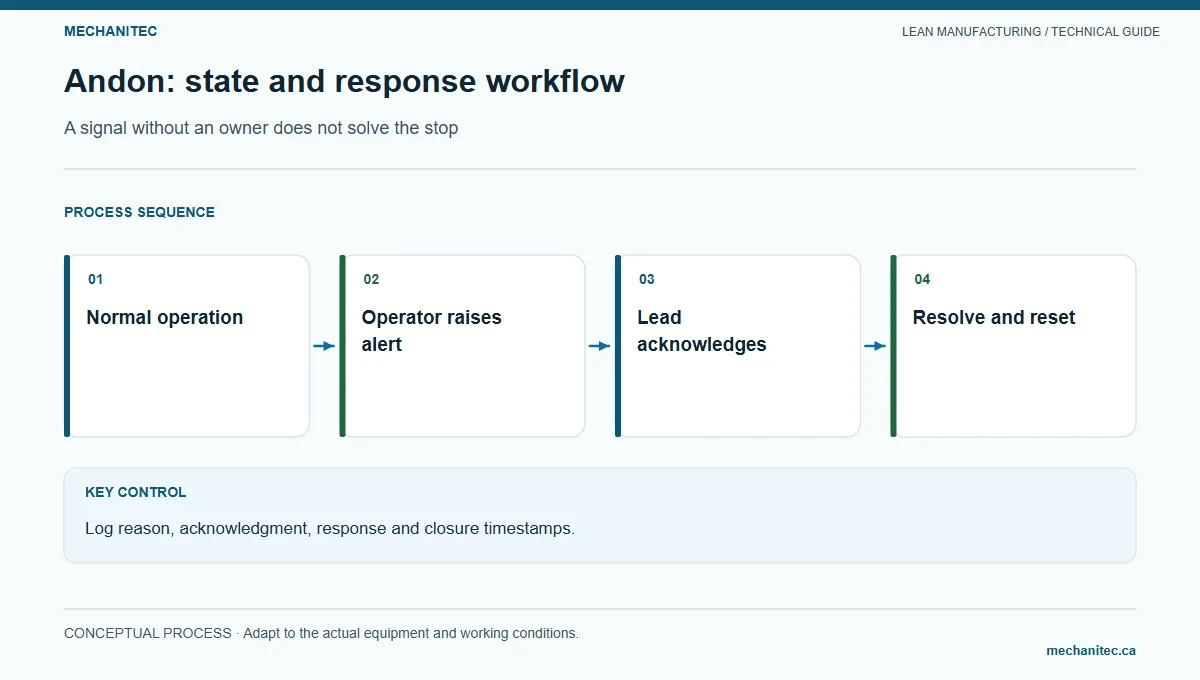1200x680 pixels.
Task: Click the subtitle 'A signal without an owner'
Action: (261, 128)
